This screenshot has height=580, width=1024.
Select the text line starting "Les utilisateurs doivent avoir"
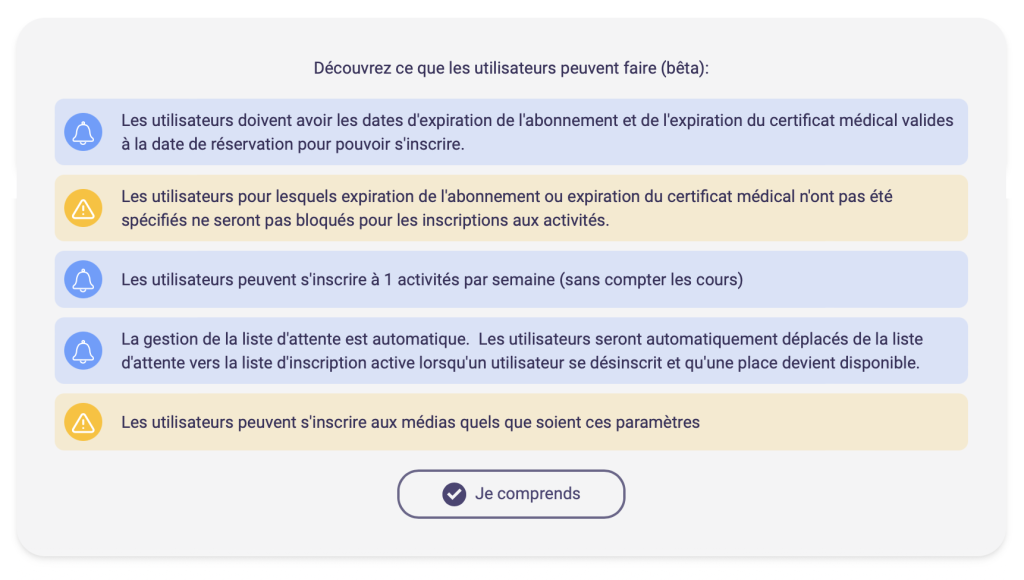pos(537,120)
